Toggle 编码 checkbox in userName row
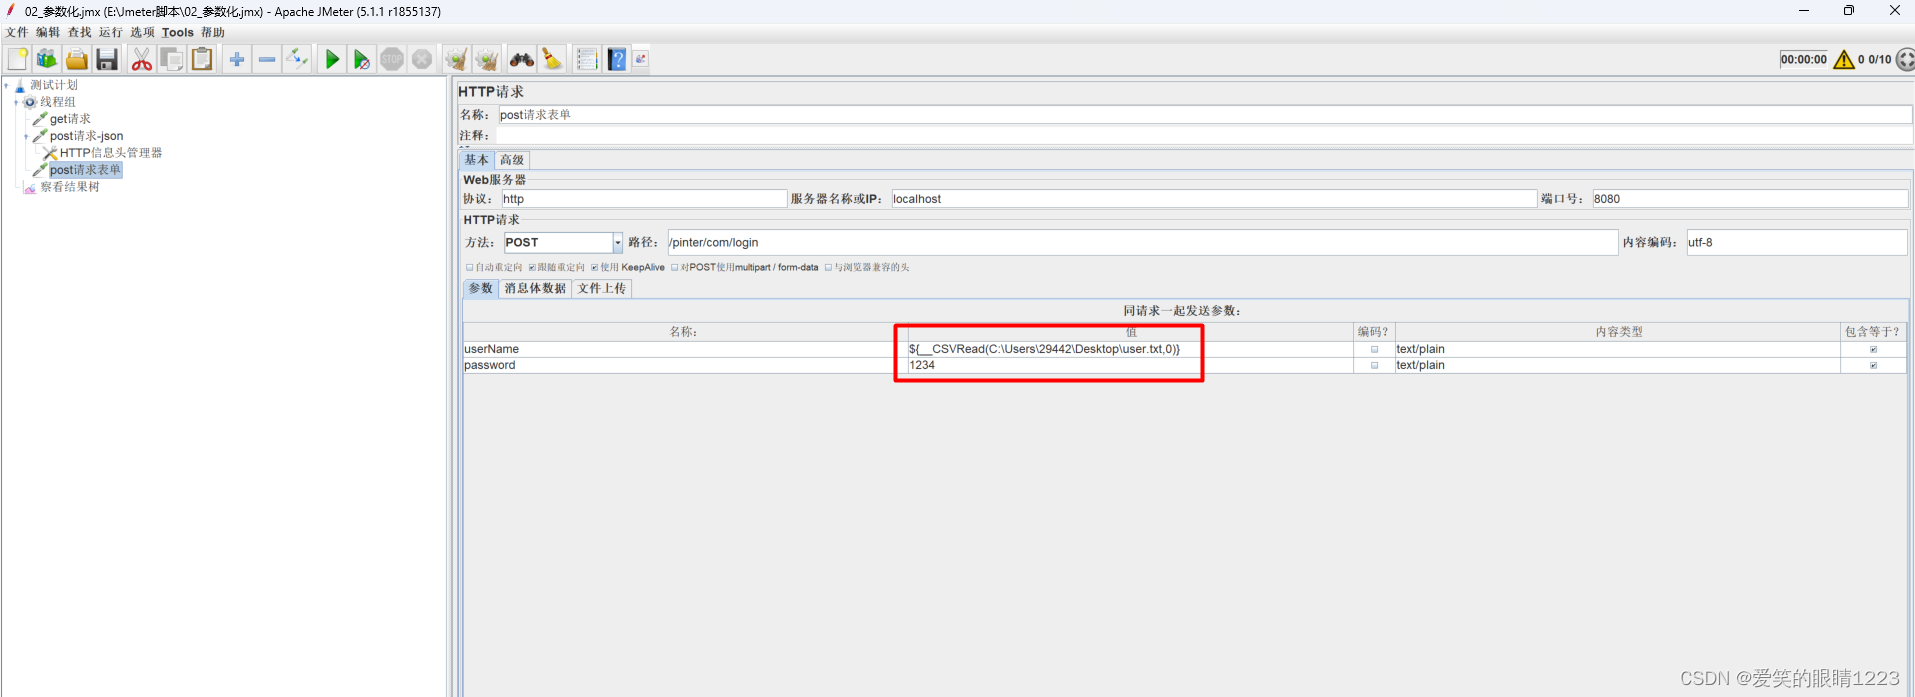Viewport: 1915px width, 697px height. [1374, 349]
